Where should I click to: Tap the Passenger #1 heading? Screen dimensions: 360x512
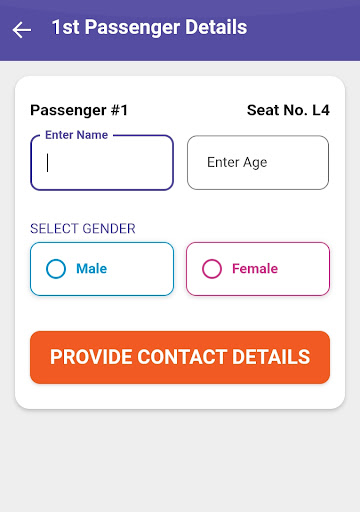click(79, 110)
